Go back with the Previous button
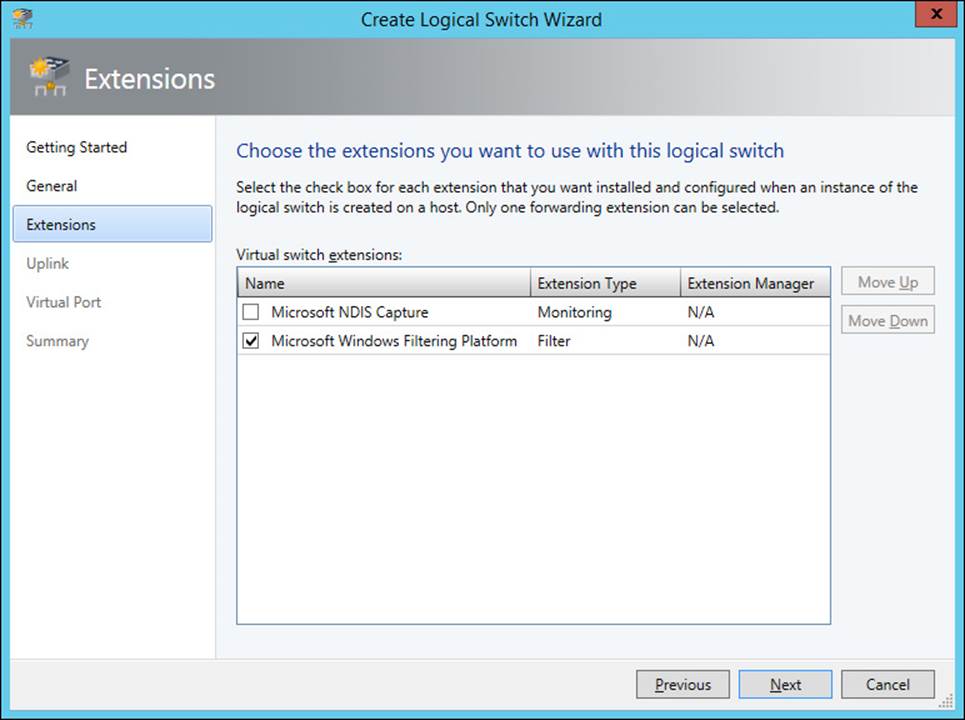Image resolution: width=965 pixels, height=720 pixels. pyautogui.click(x=683, y=684)
